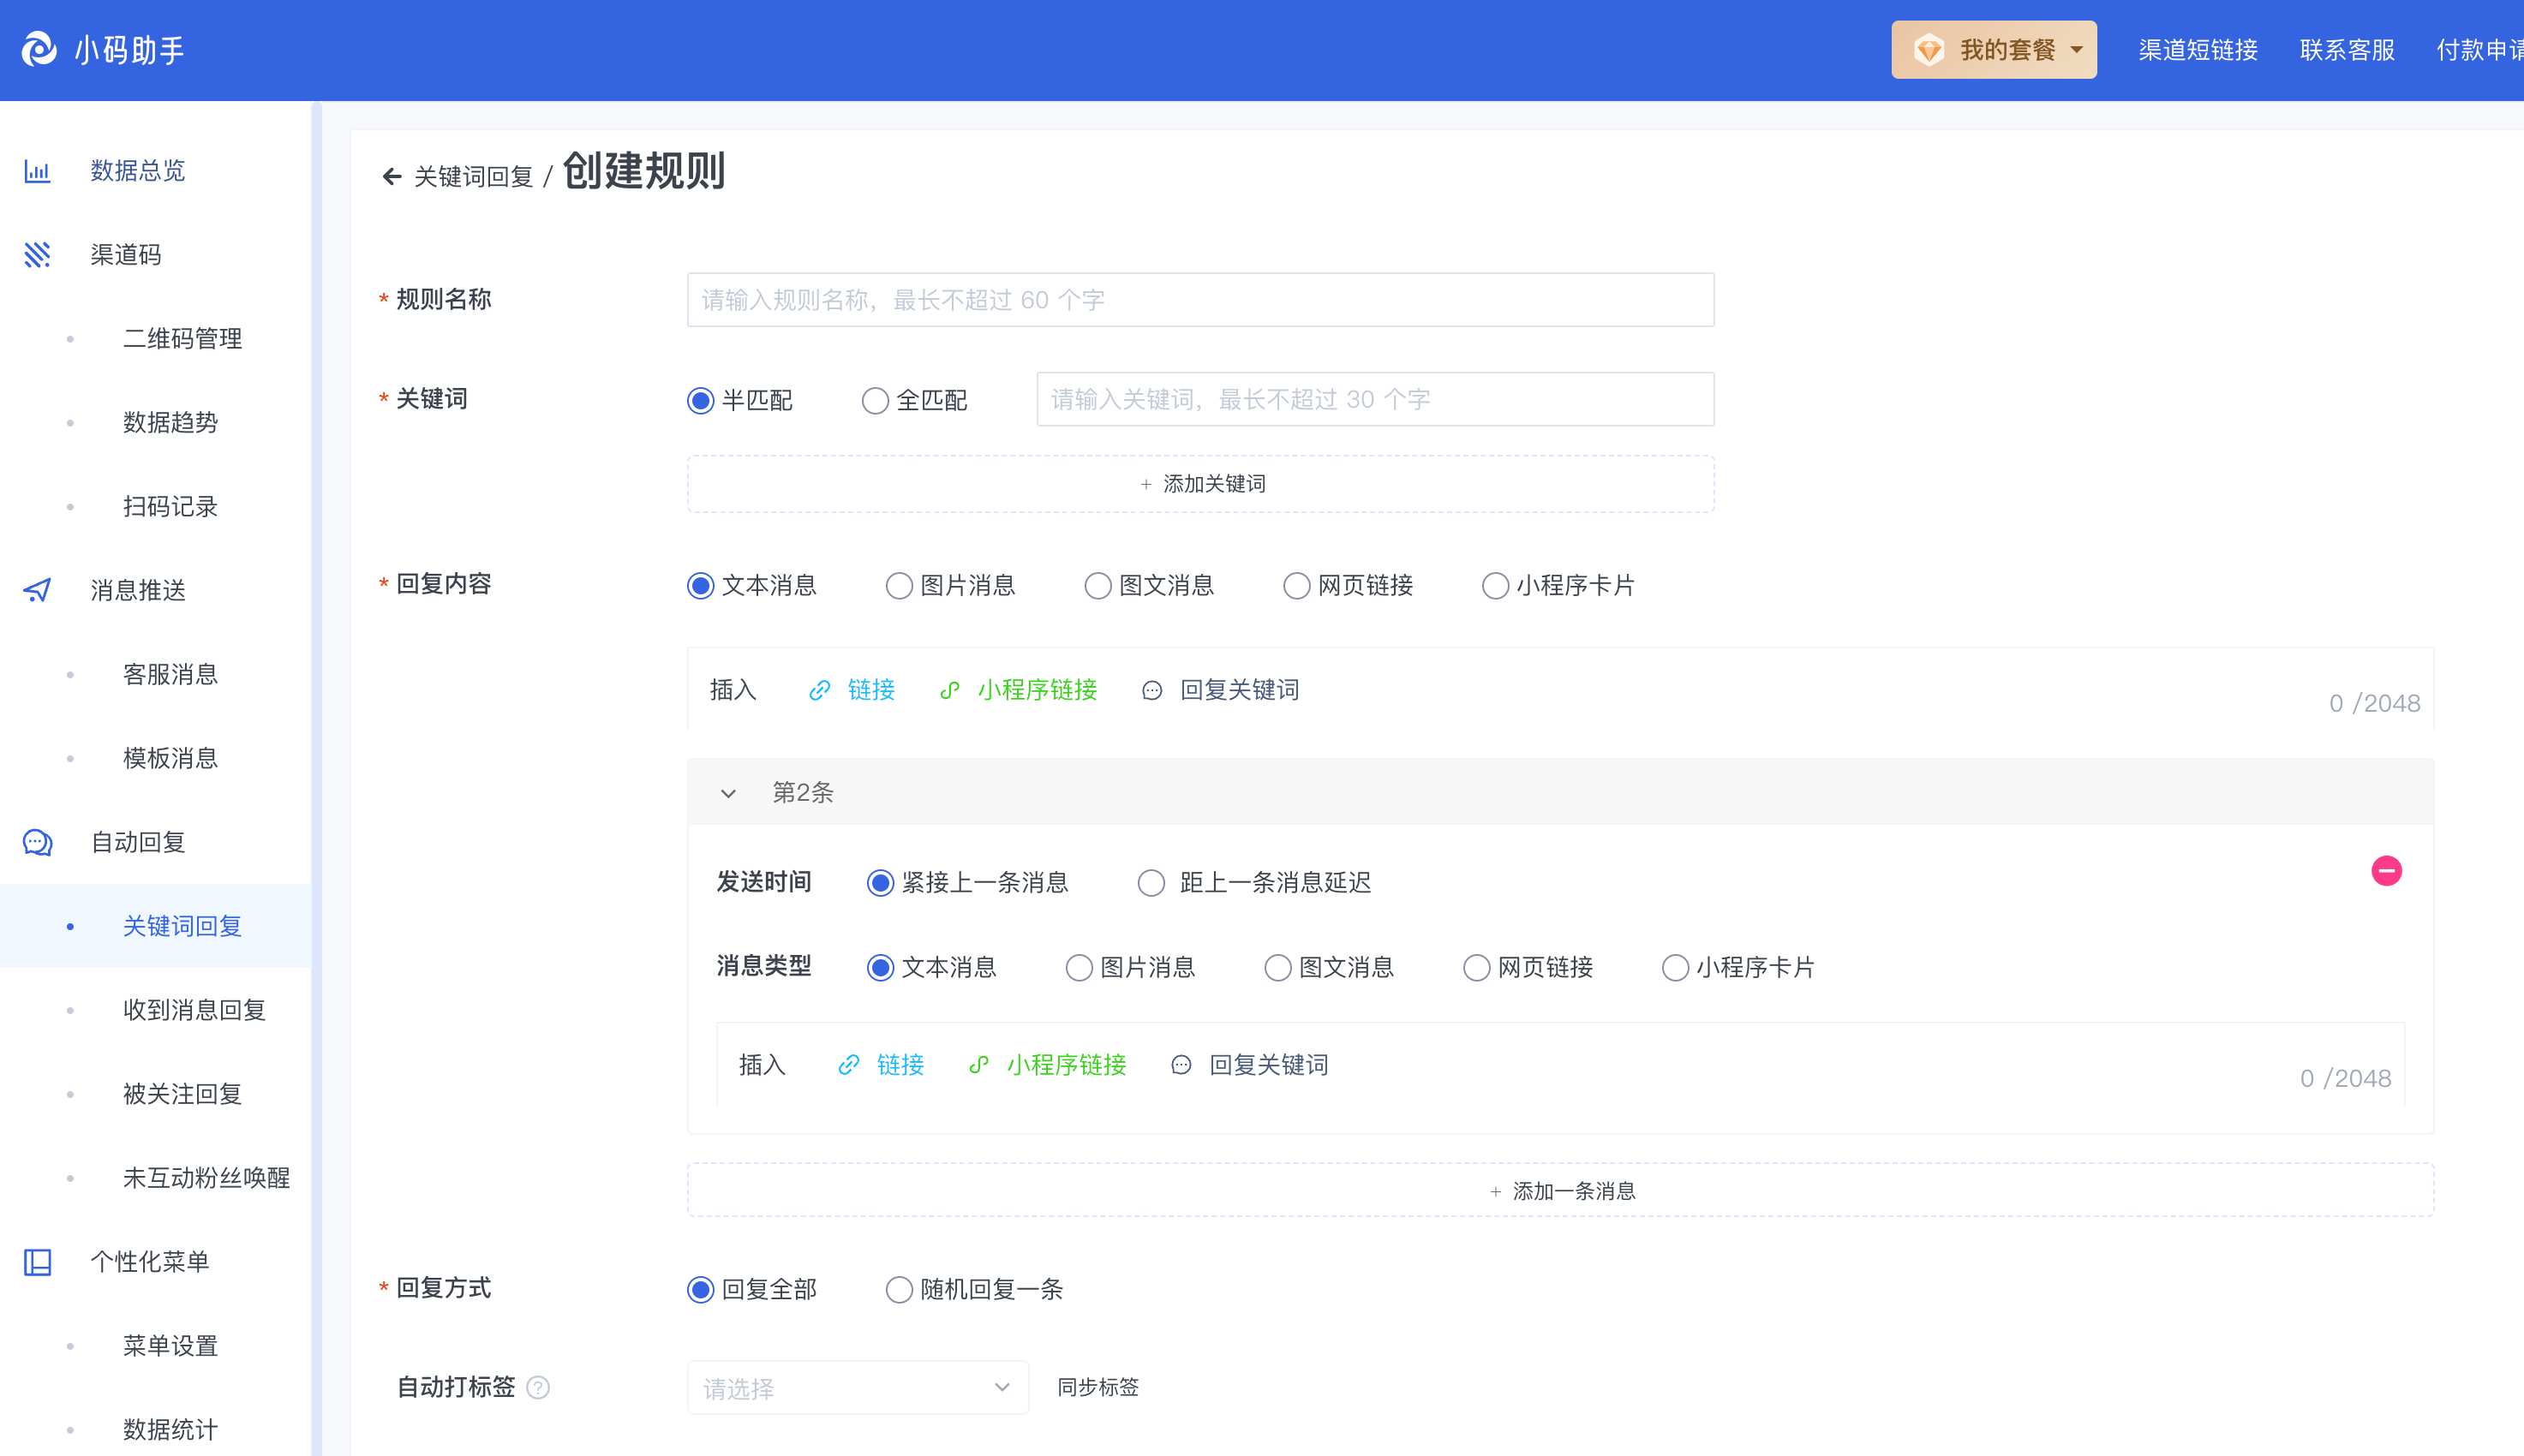Viewport: 2524px width, 1456px height.
Task: Click the 添加一条消息 button
Action: [x=1560, y=1191]
